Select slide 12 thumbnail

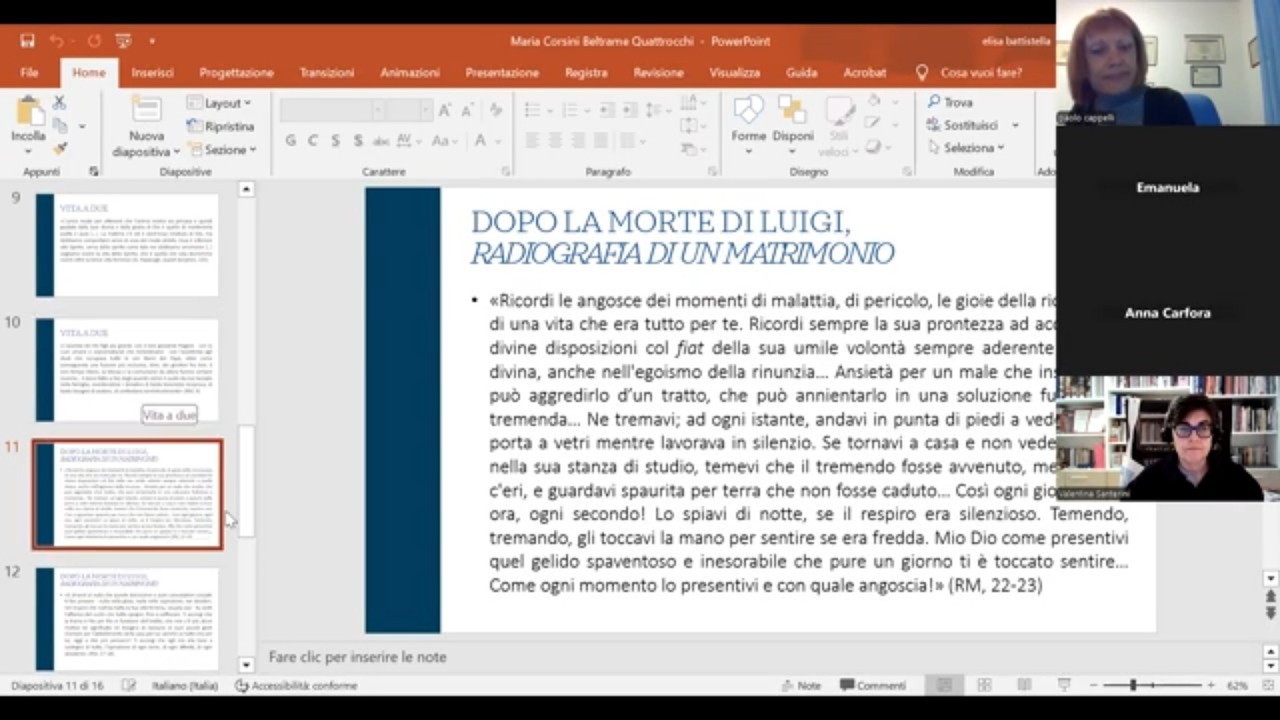pyautogui.click(x=127, y=619)
